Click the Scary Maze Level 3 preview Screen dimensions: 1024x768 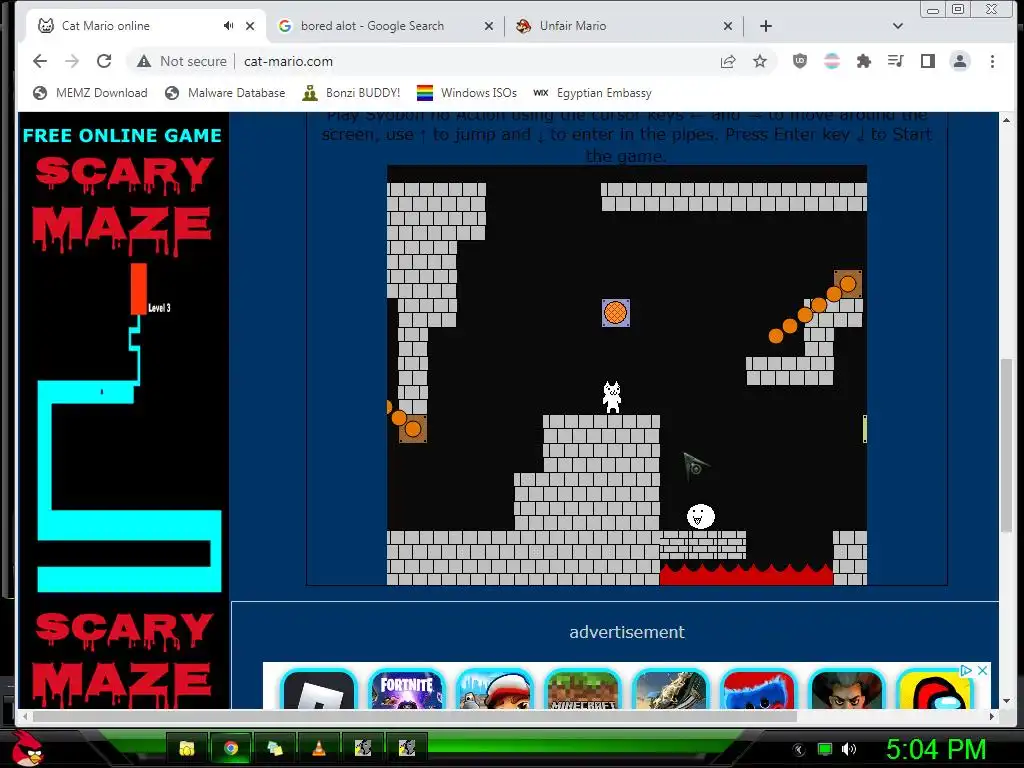point(129,428)
